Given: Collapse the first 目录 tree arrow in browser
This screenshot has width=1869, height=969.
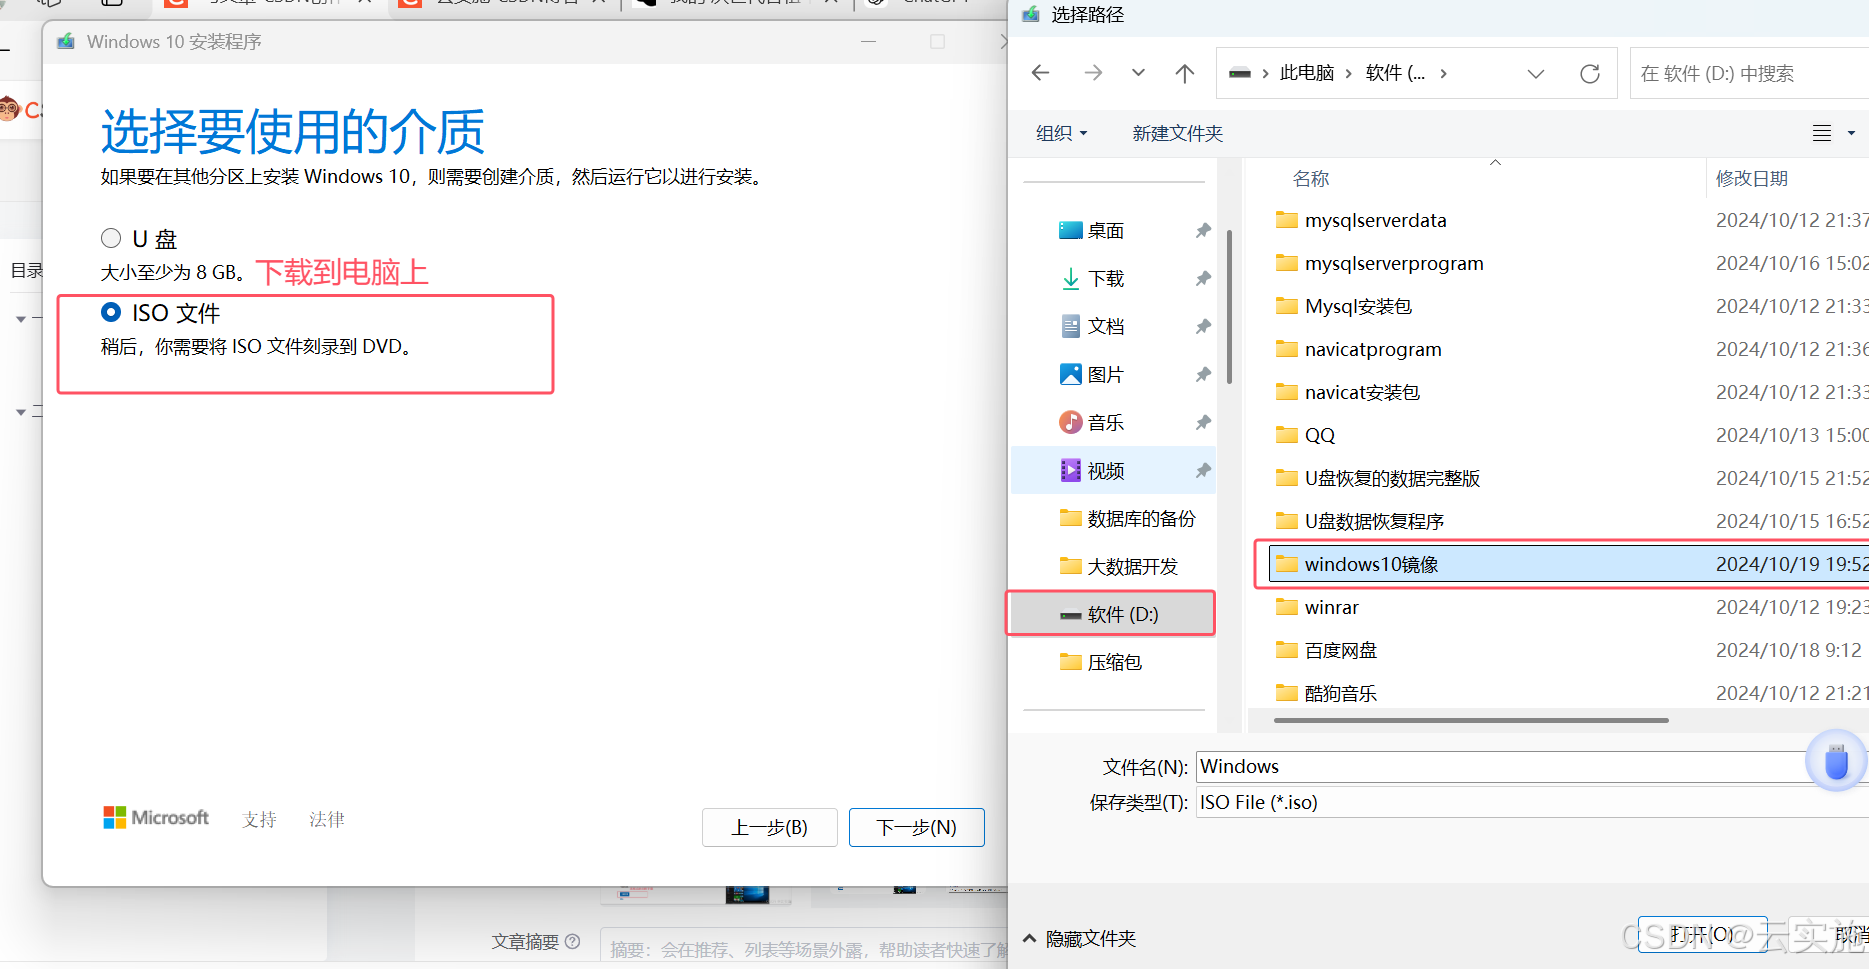Looking at the screenshot, I should point(21,319).
